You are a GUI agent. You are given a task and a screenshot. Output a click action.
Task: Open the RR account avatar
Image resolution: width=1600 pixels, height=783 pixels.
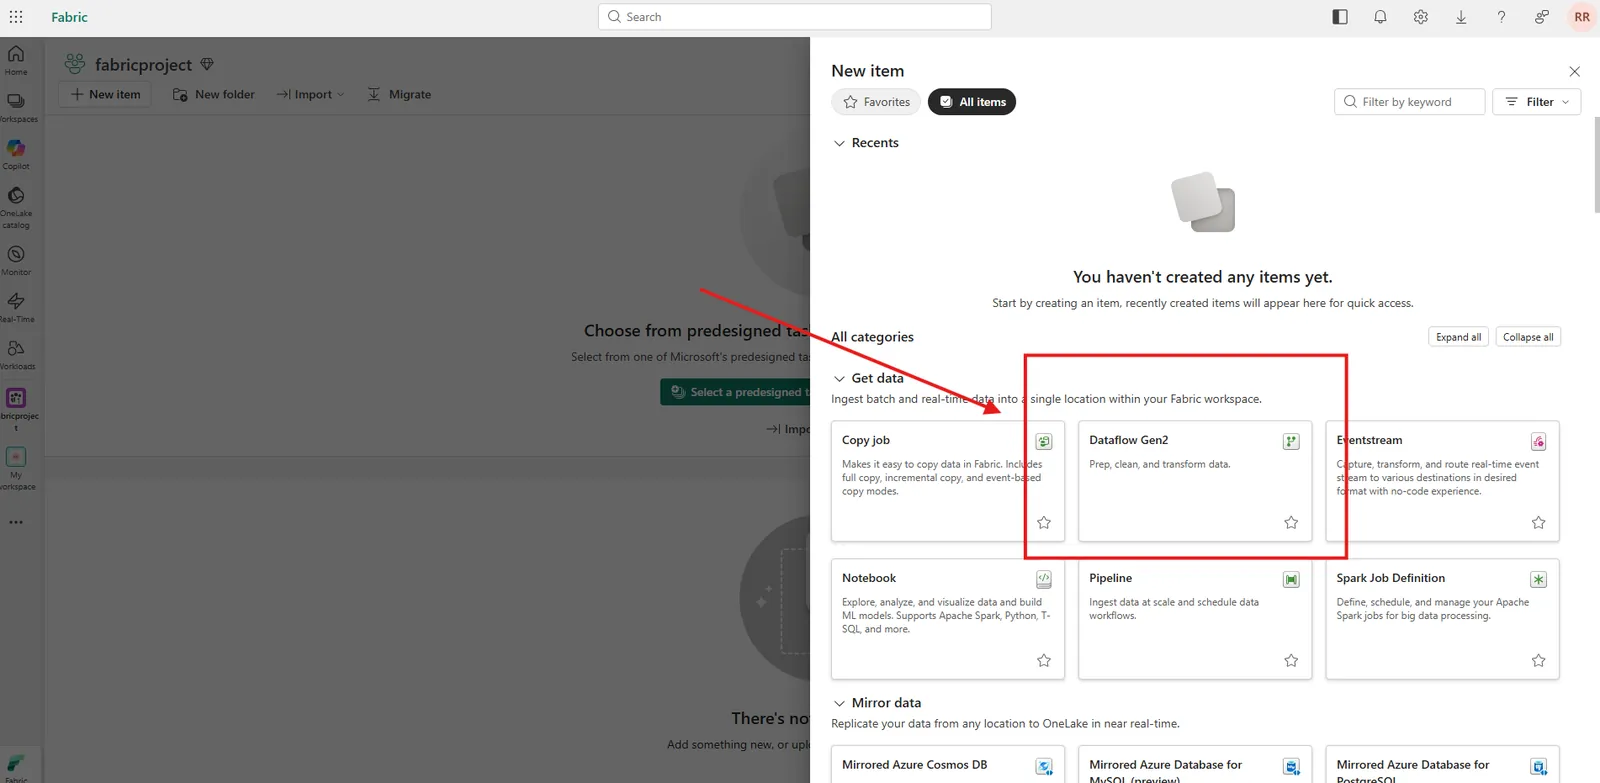(x=1582, y=17)
